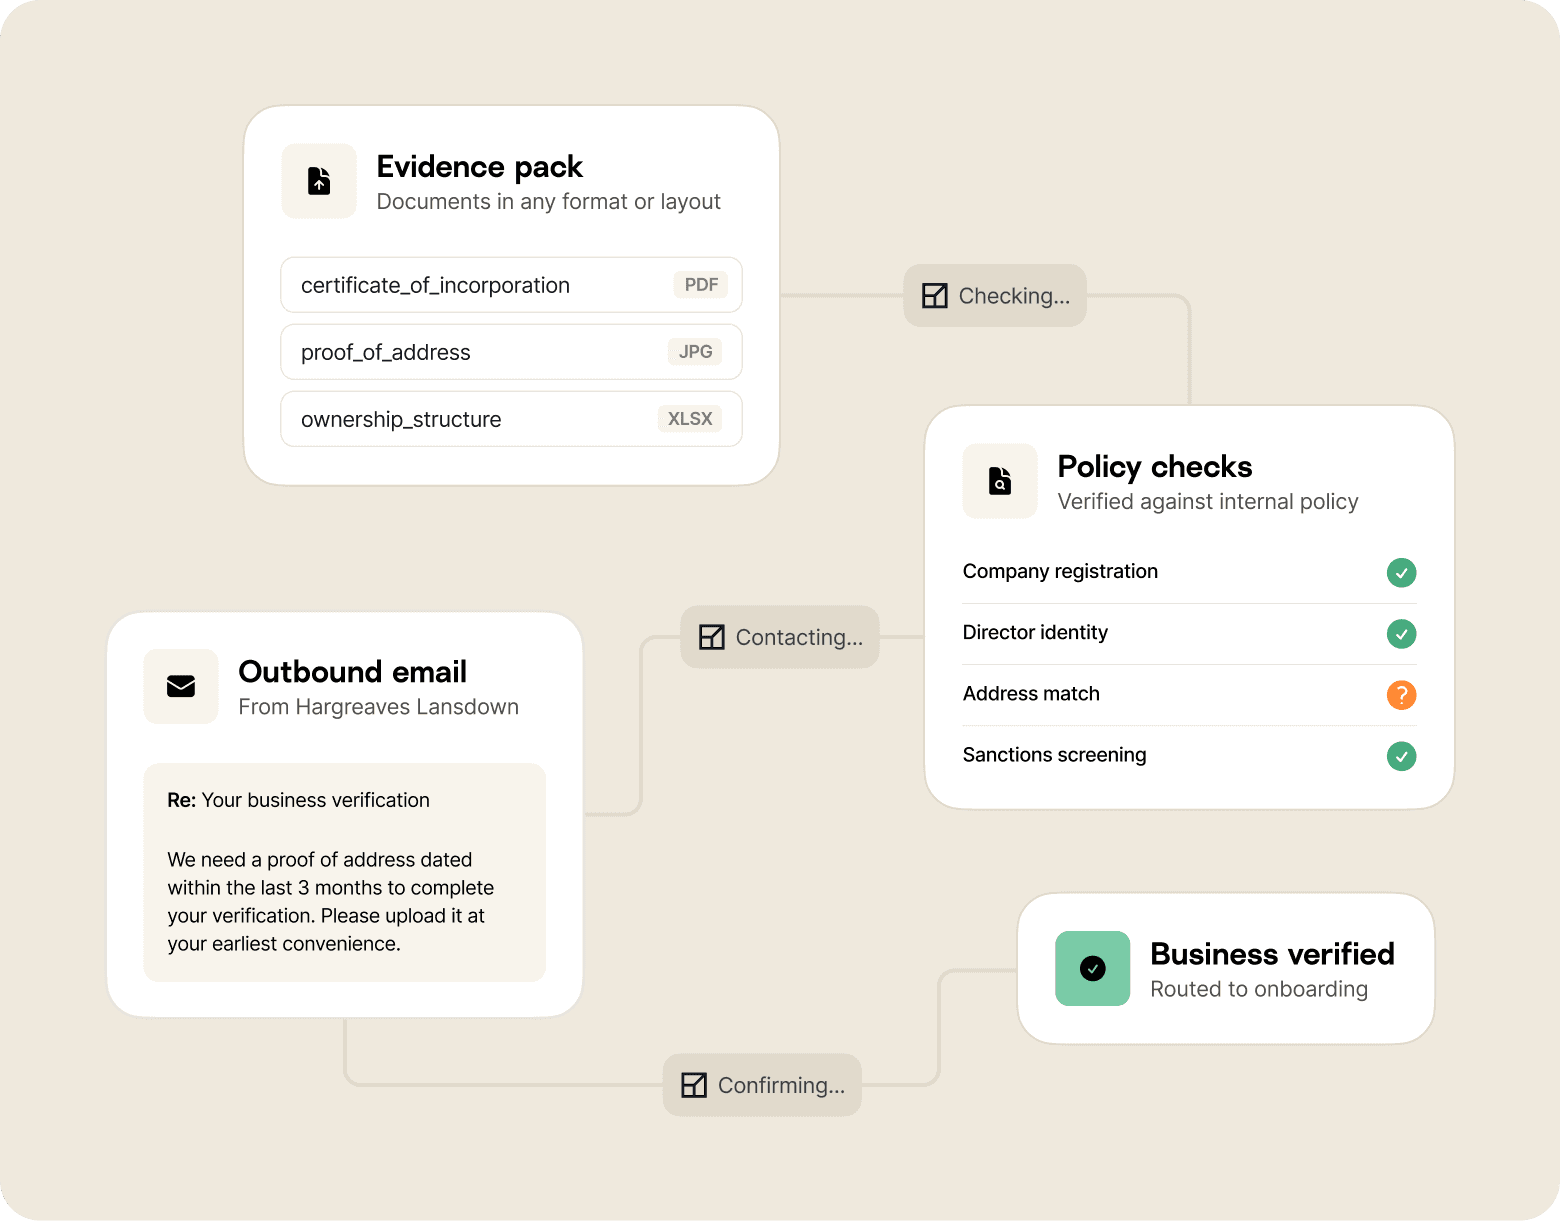
Task: Click the icon beside Checking... status
Action: 935,296
